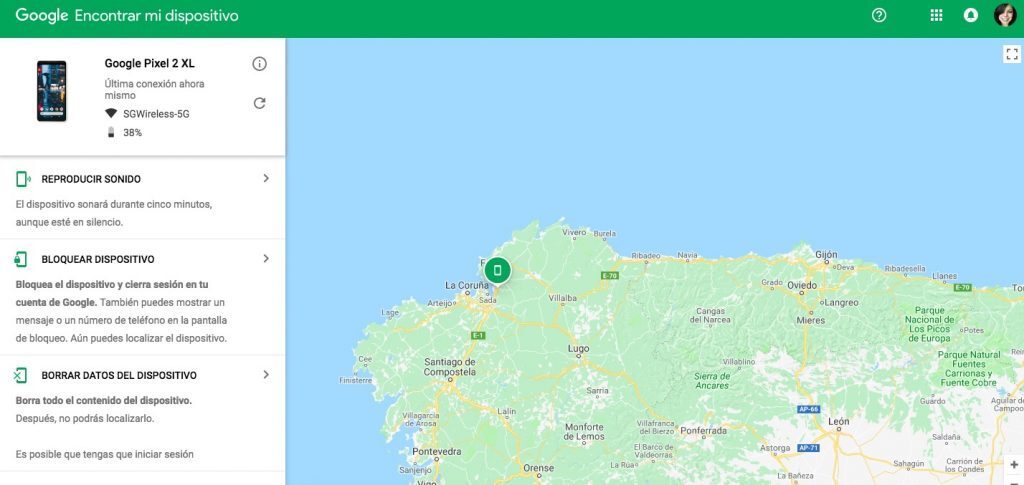Image resolution: width=1024 pixels, height=485 pixels.
Task: Expand Borrar Datos del Dispositivo chevron
Action: pyautogui.click(x=266, y=375)
